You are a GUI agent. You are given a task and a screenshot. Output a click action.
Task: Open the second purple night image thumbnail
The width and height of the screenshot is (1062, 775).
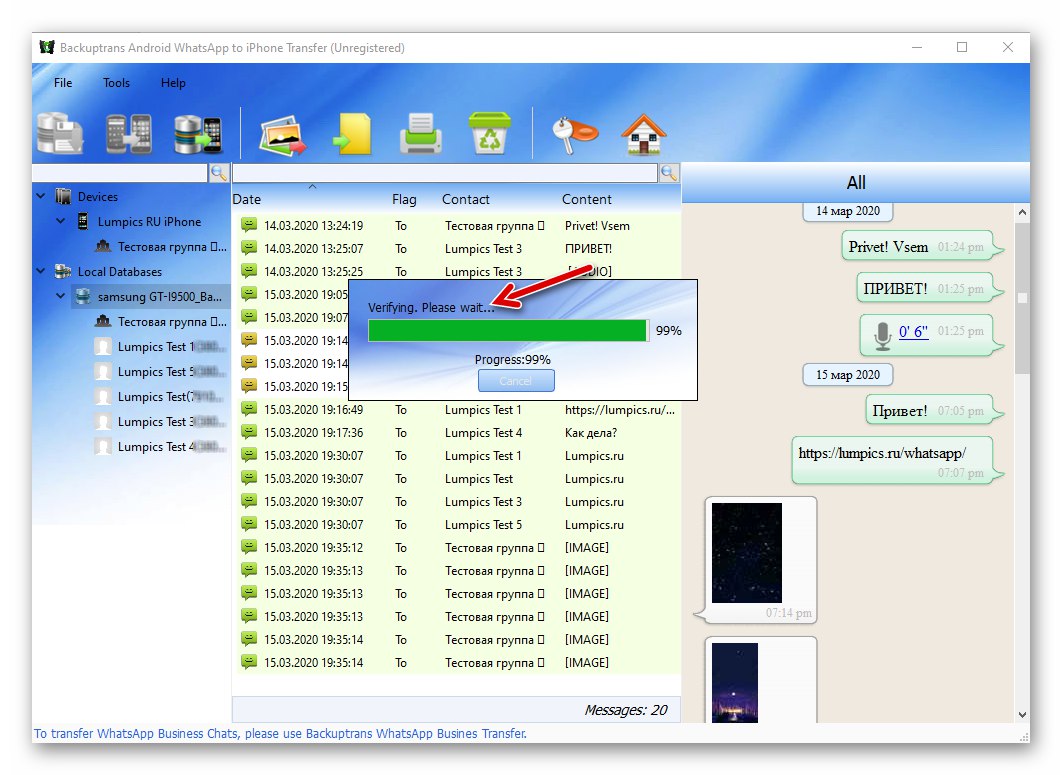[735, 683]
